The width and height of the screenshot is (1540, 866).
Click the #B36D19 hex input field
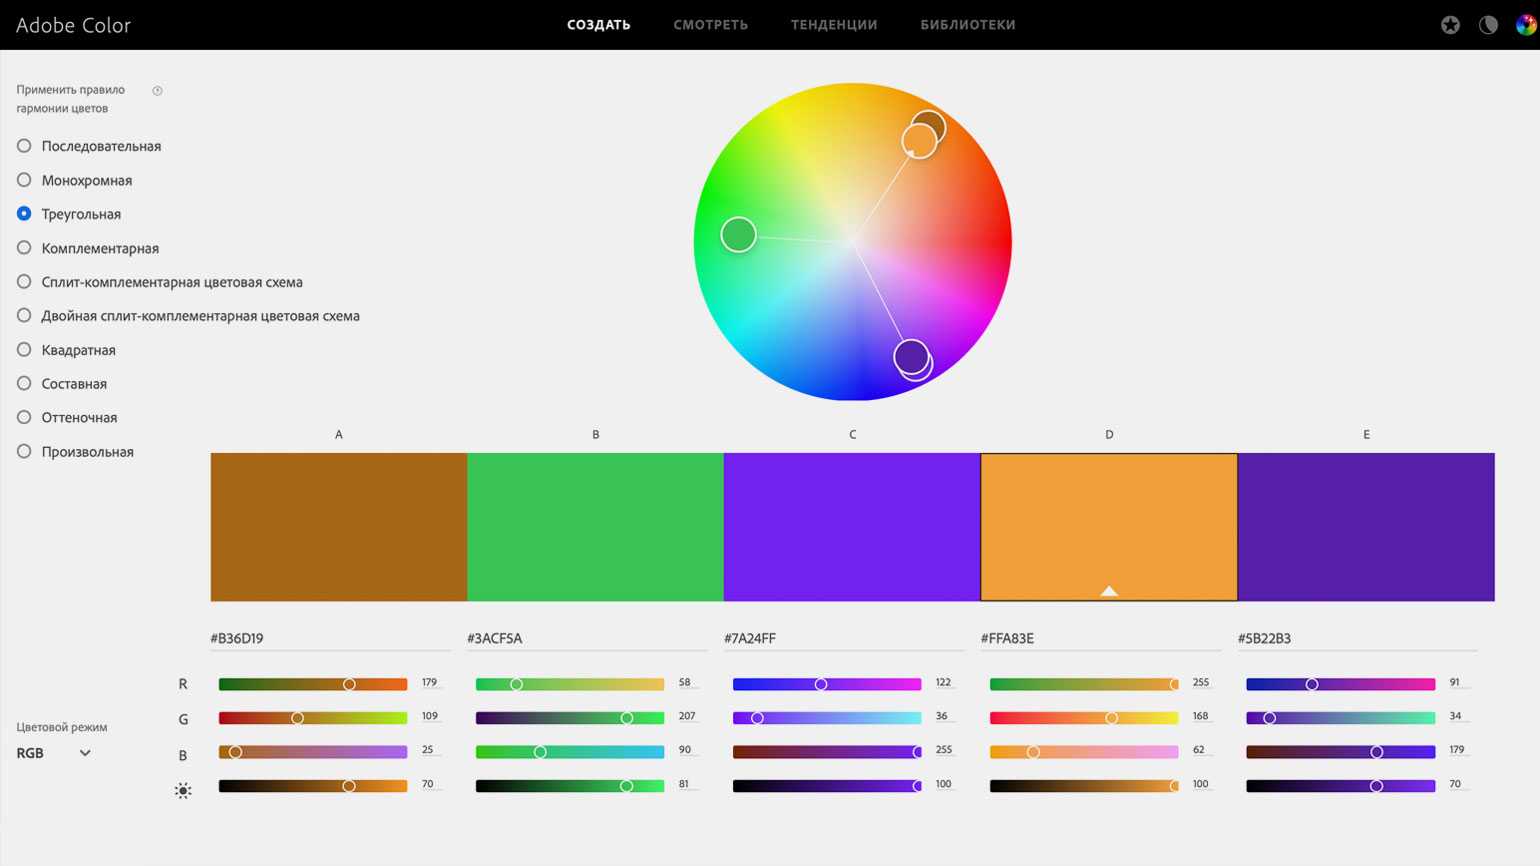(x=330, y=638)
